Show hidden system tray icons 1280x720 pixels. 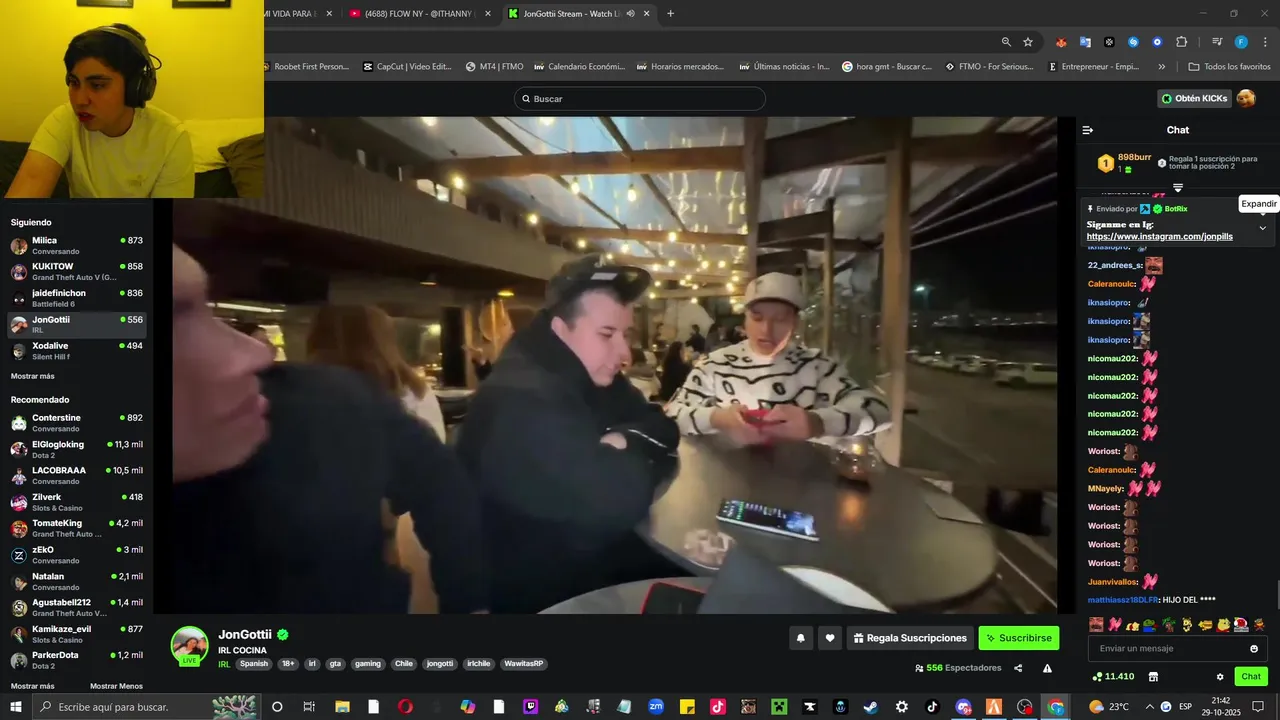point(1150,707)
